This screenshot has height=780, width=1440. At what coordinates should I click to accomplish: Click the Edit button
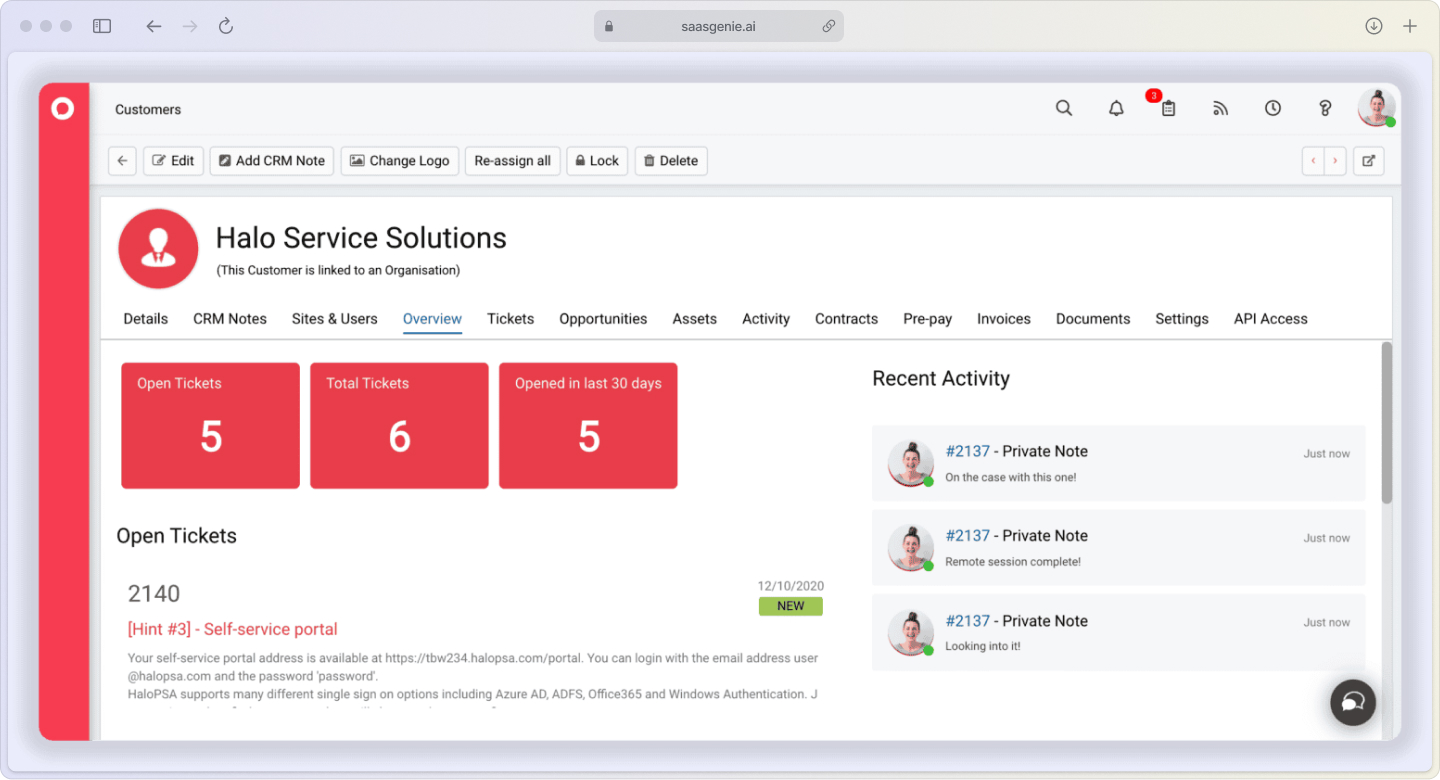tap(174, 161)
